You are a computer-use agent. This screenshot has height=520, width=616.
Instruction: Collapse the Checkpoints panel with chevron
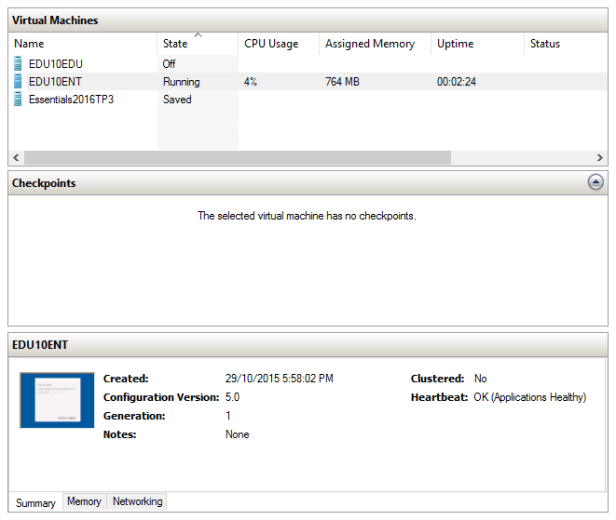click(595, 183)
